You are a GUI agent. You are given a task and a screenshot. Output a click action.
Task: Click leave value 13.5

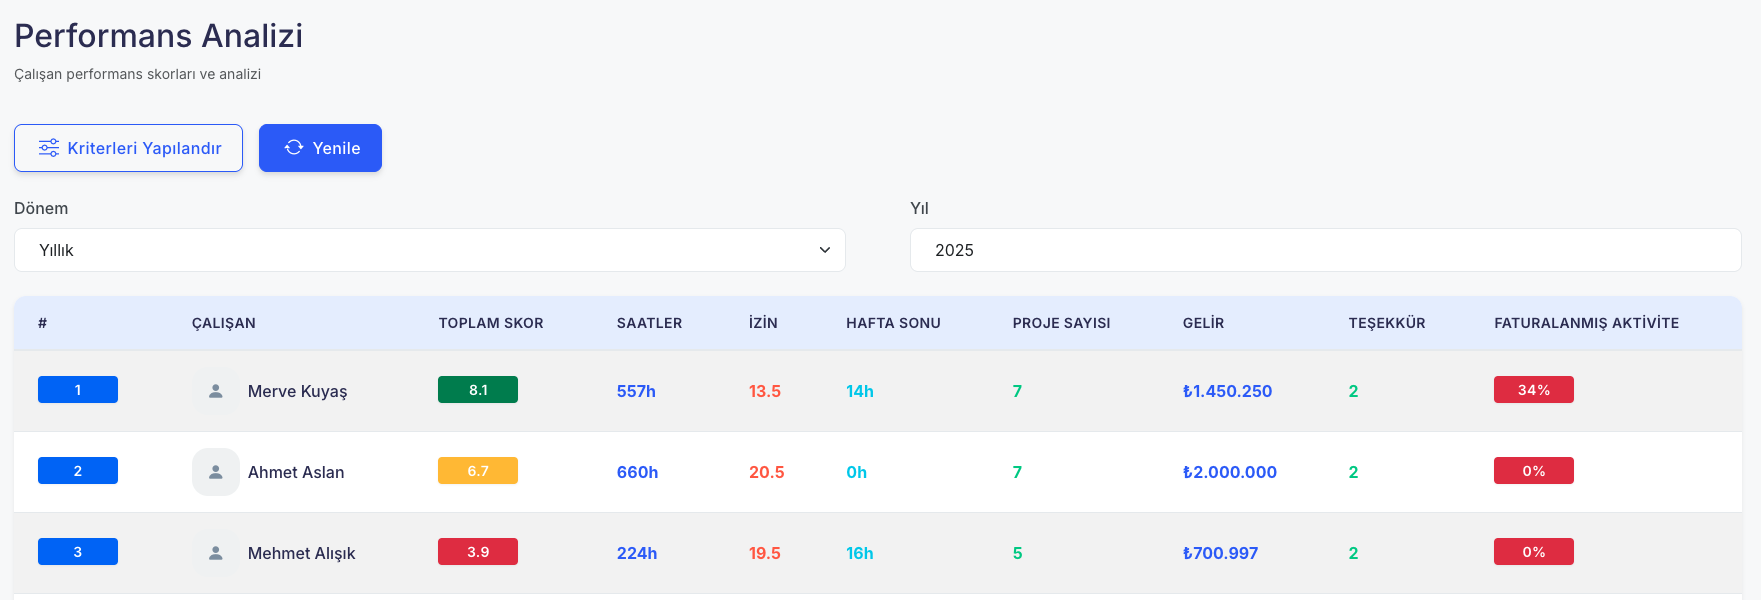765,391
